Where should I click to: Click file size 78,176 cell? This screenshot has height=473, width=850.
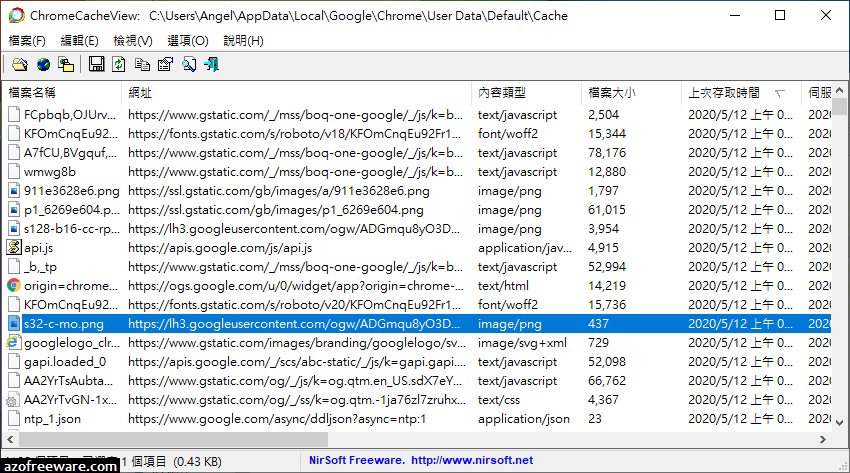click(607, 153)
